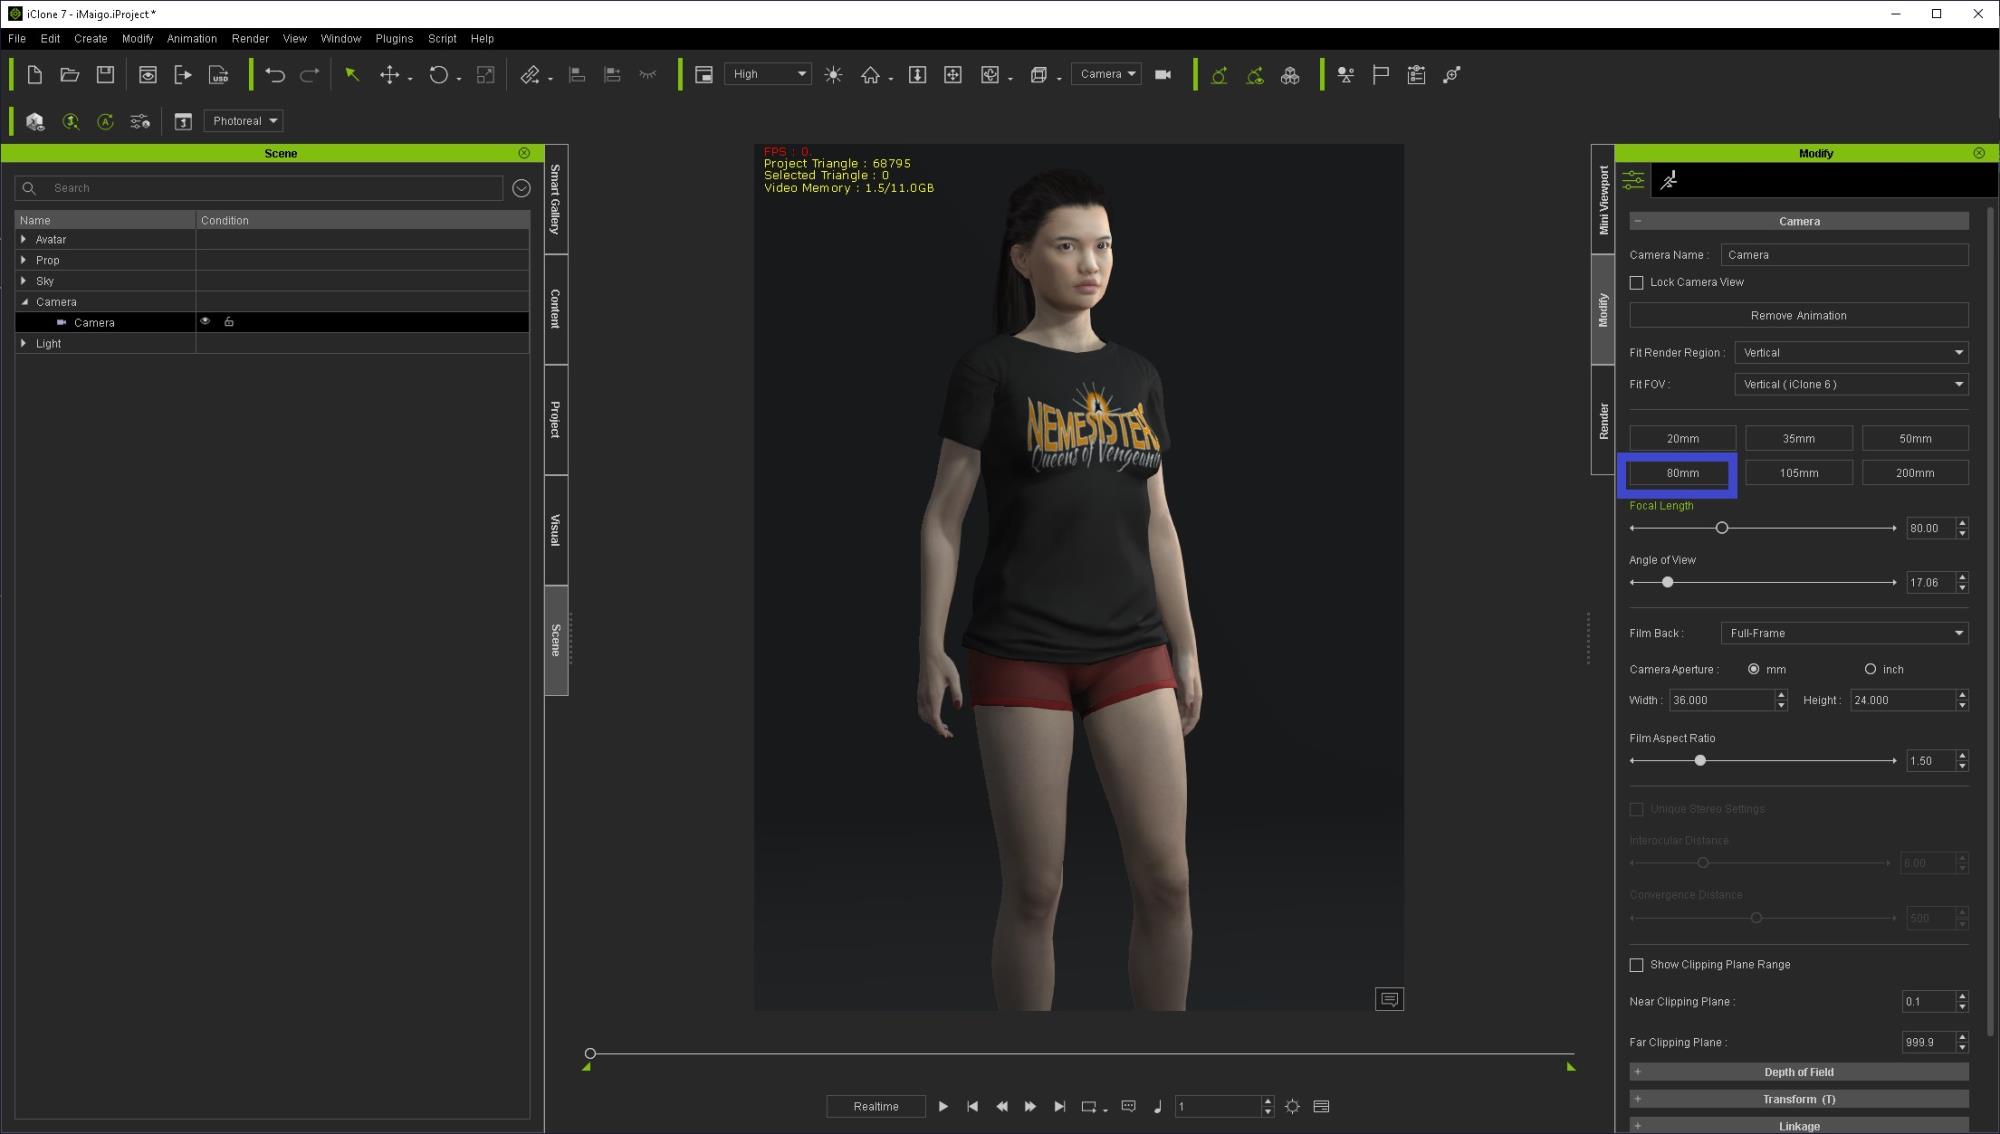
Task: Open the Fit FOV dropdown
Action: click(x=1851, y=384)
